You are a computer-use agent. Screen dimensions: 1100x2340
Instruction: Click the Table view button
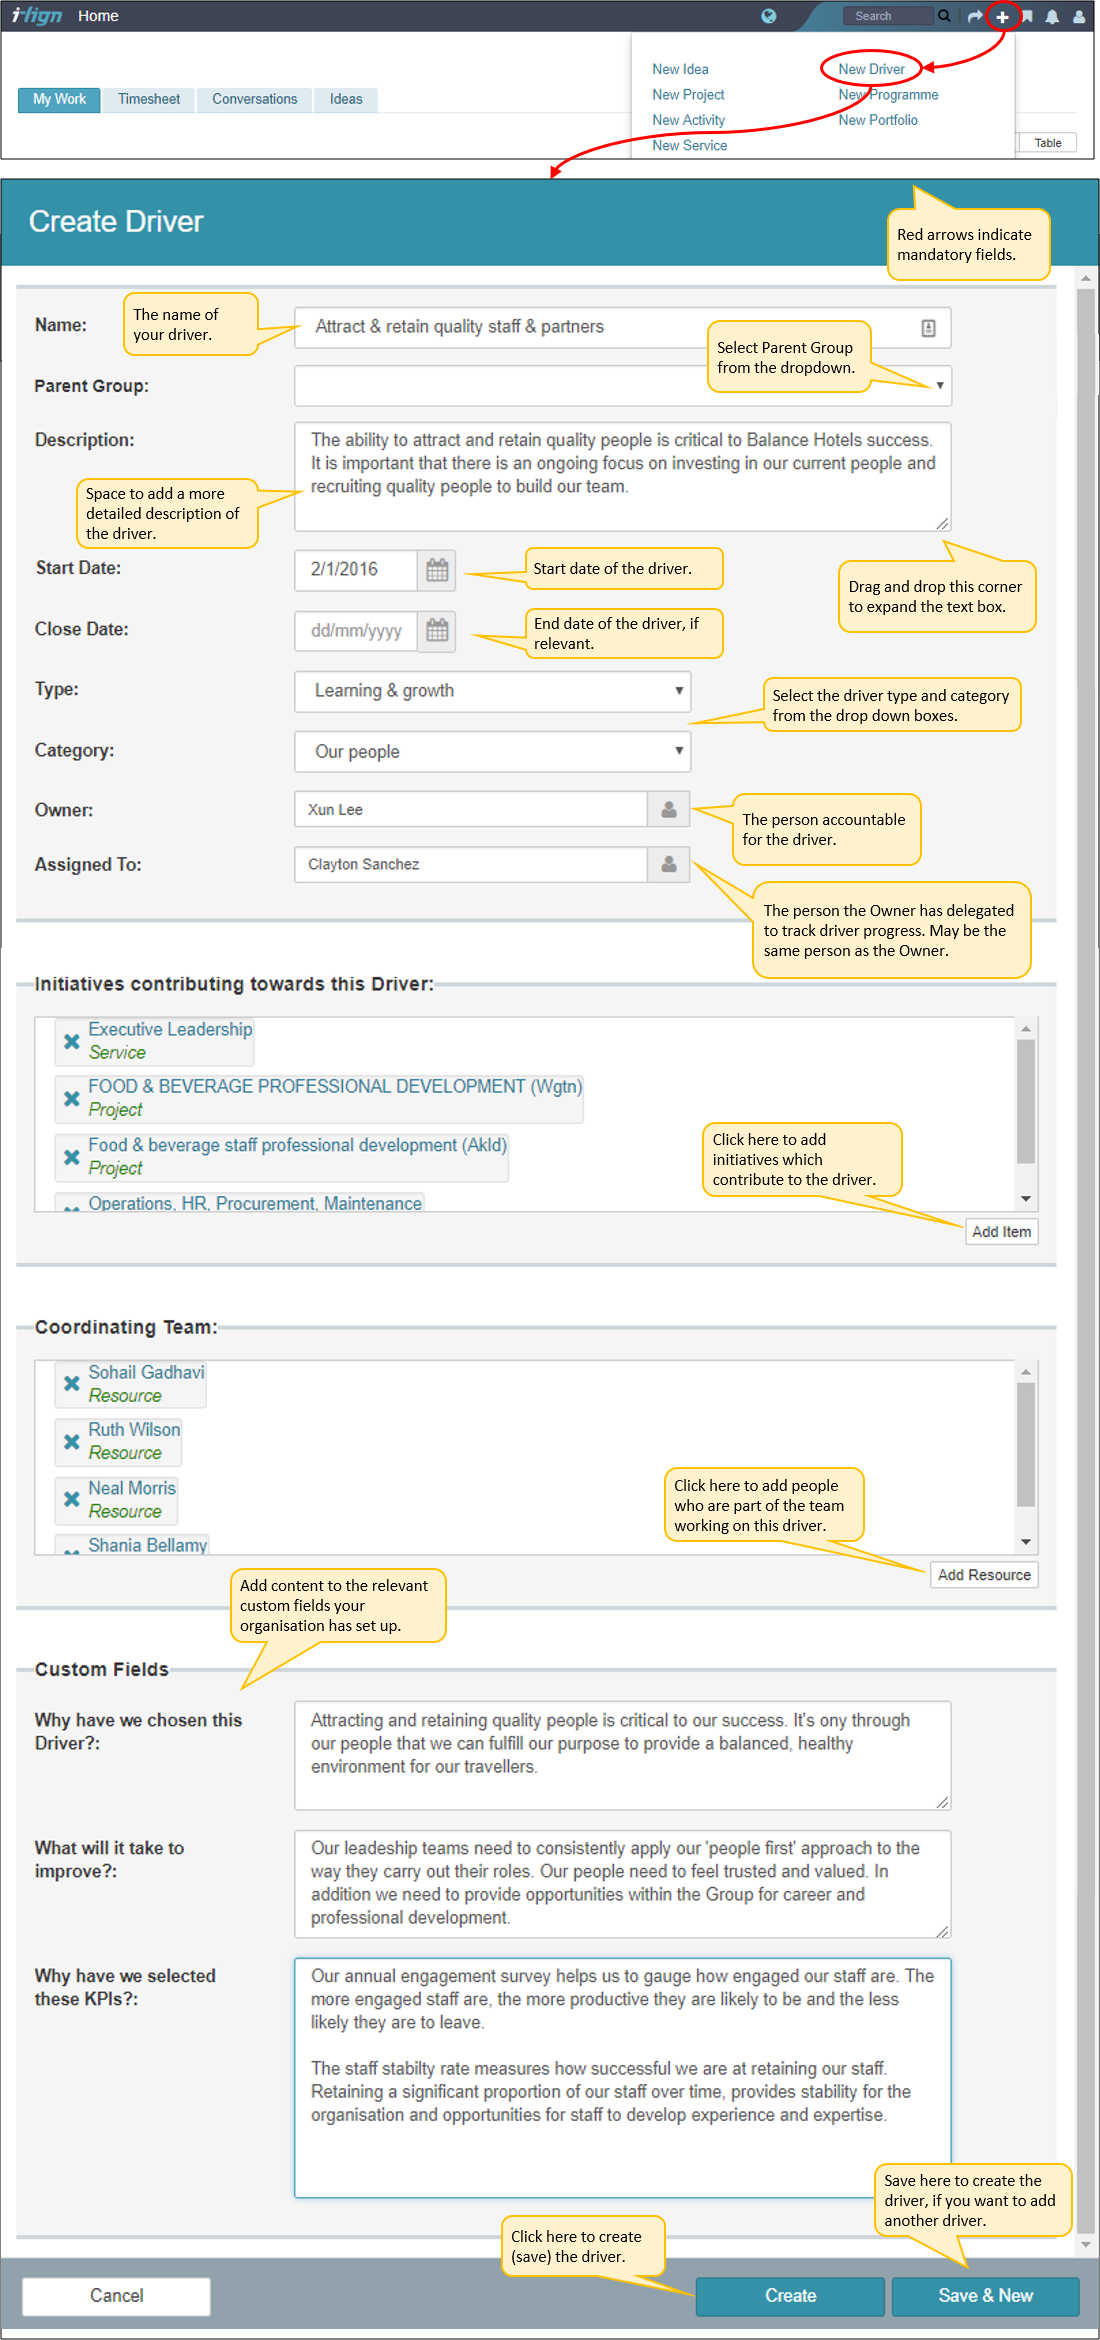pyautogui.click(x=1048, y=143)
